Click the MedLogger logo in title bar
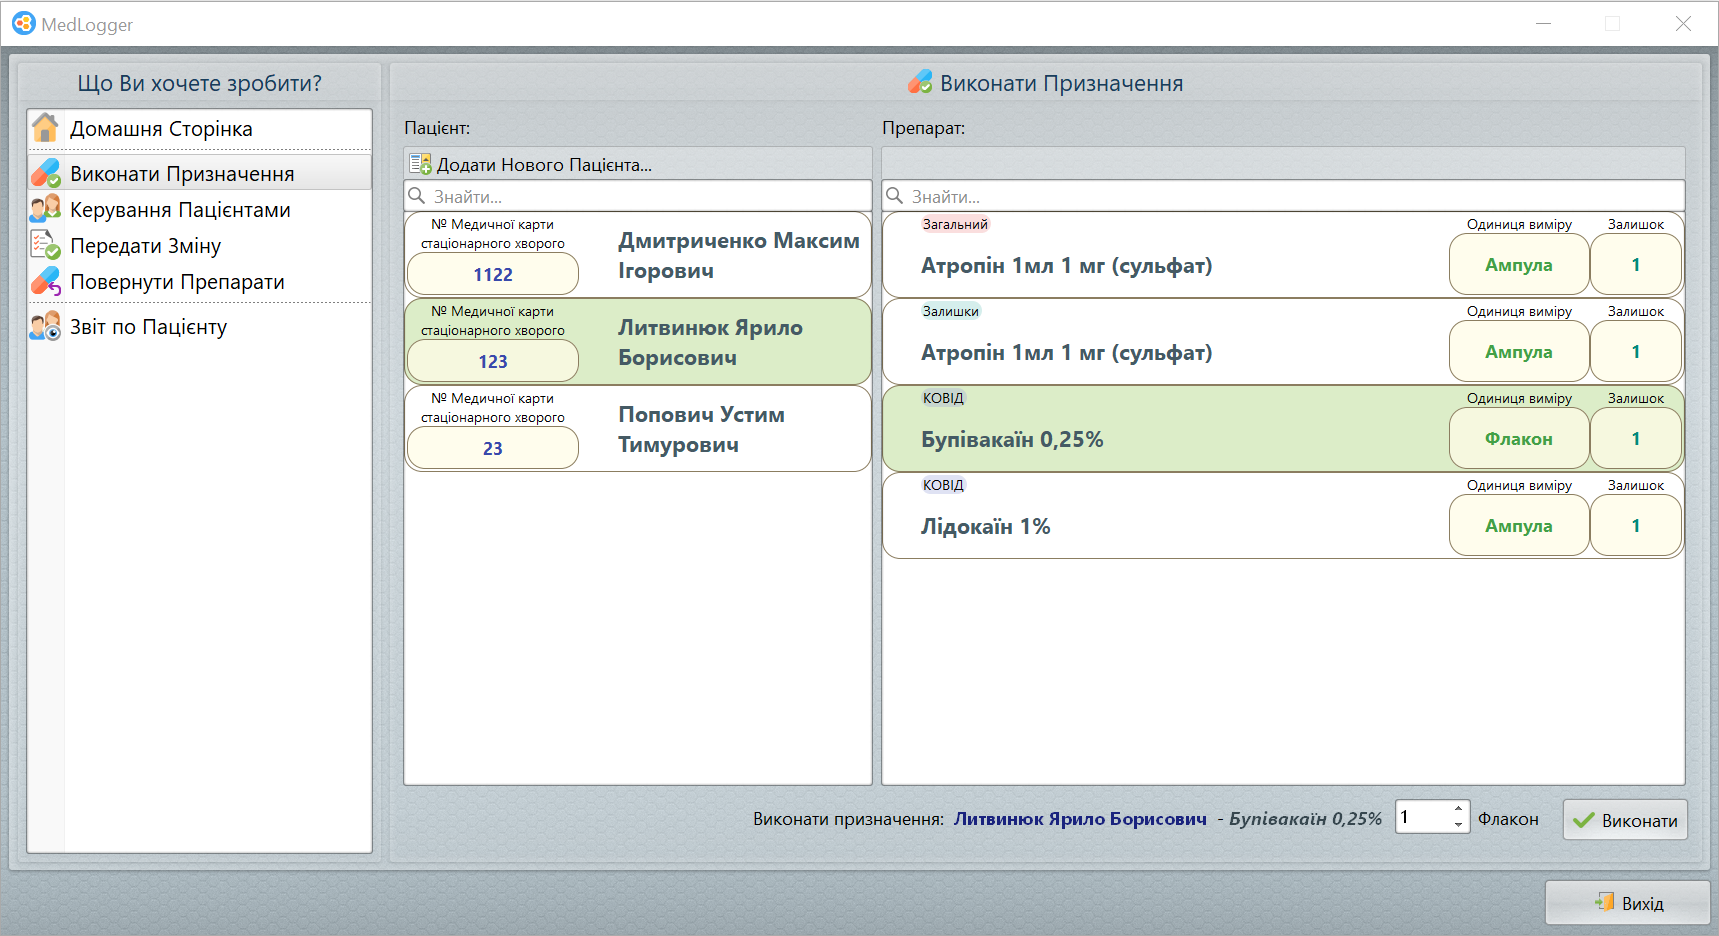 click(23, 23)
